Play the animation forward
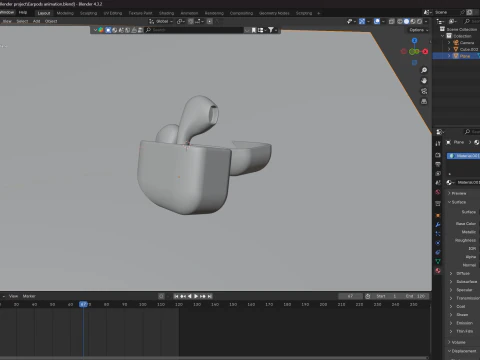Viewport: 480px width, 360px height. coord(196,296)
